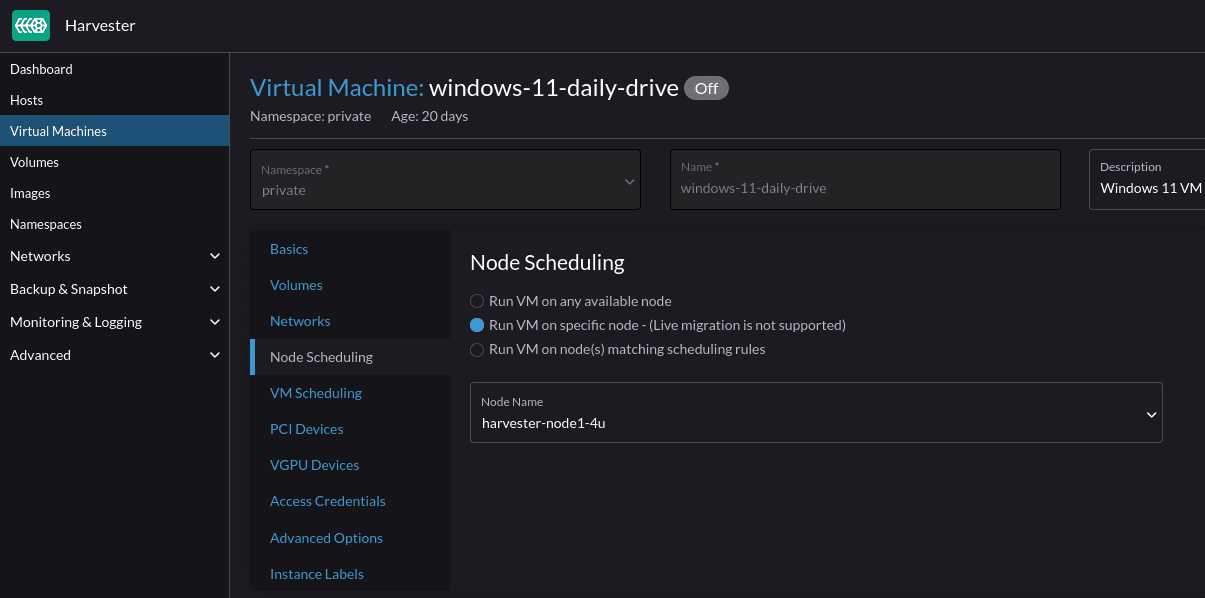Viewport: 1205px width, 598px height.
Task: Open the VGPU Devices tab
Action: click(314, 464)
